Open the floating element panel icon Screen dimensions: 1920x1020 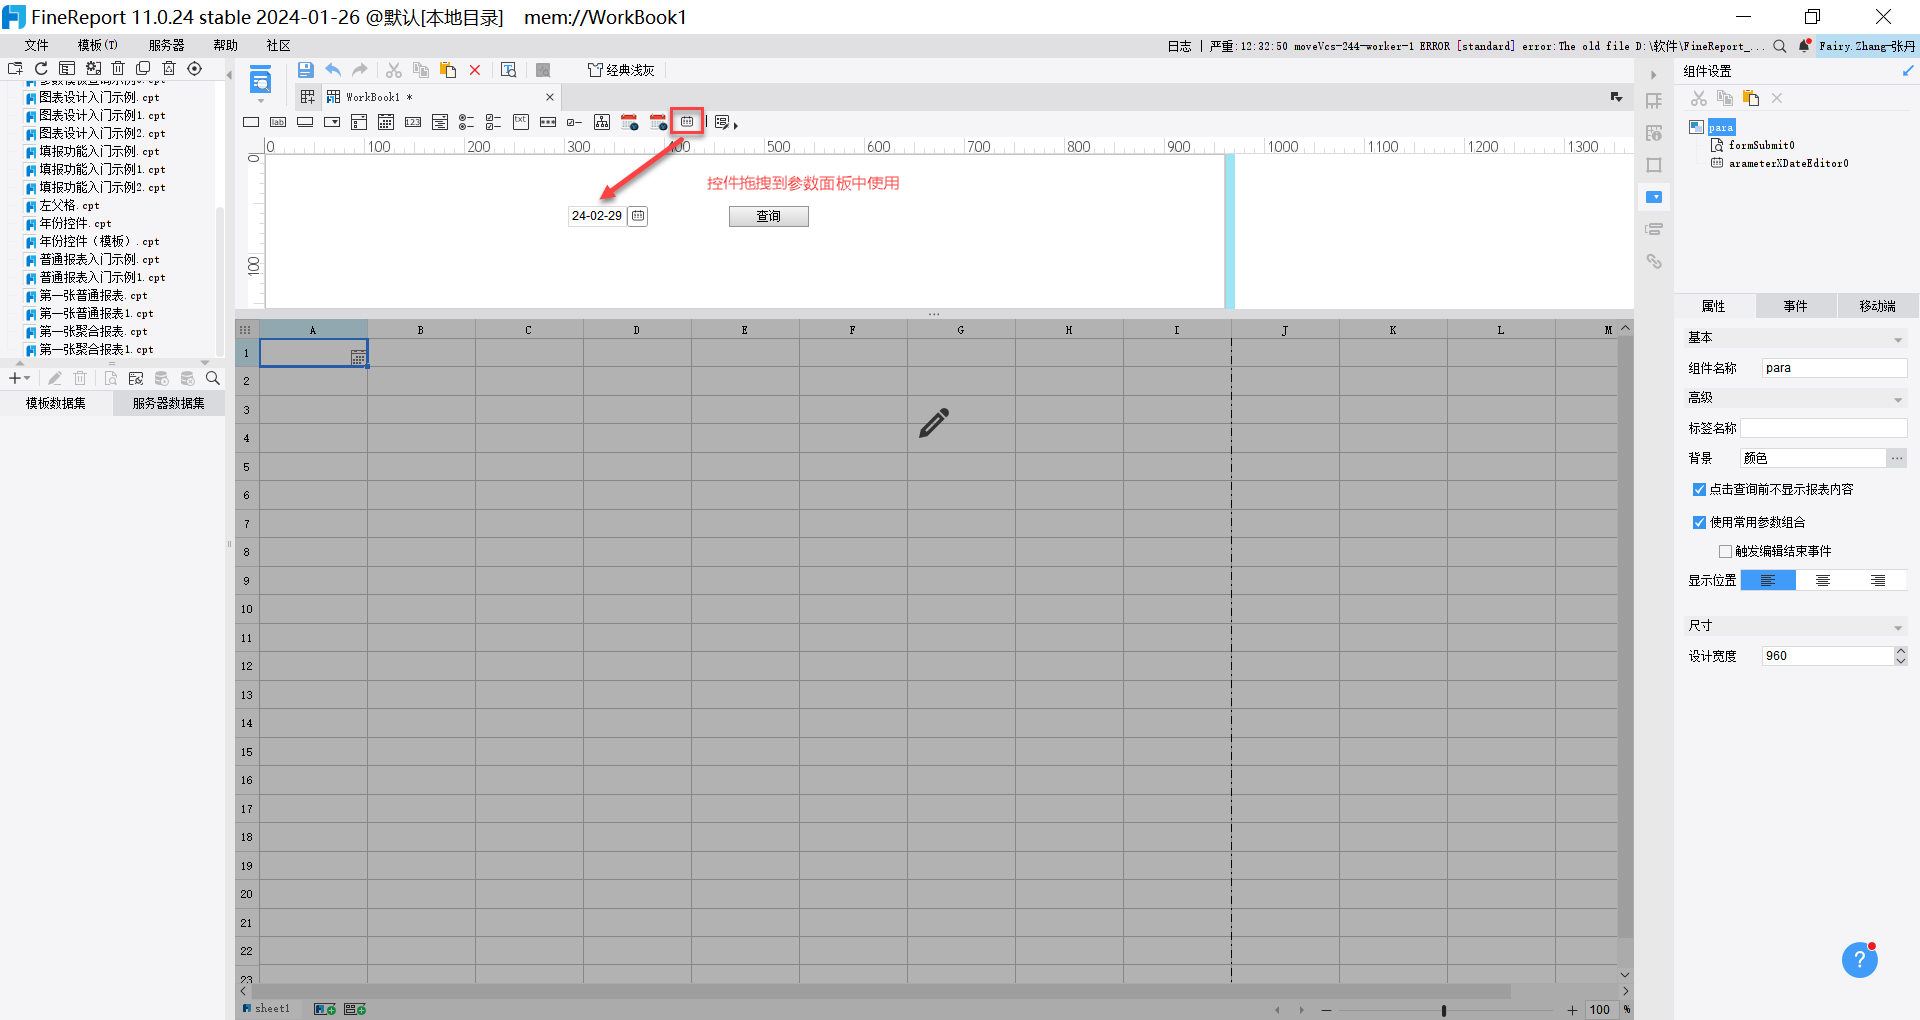(x=1654, y=165)
